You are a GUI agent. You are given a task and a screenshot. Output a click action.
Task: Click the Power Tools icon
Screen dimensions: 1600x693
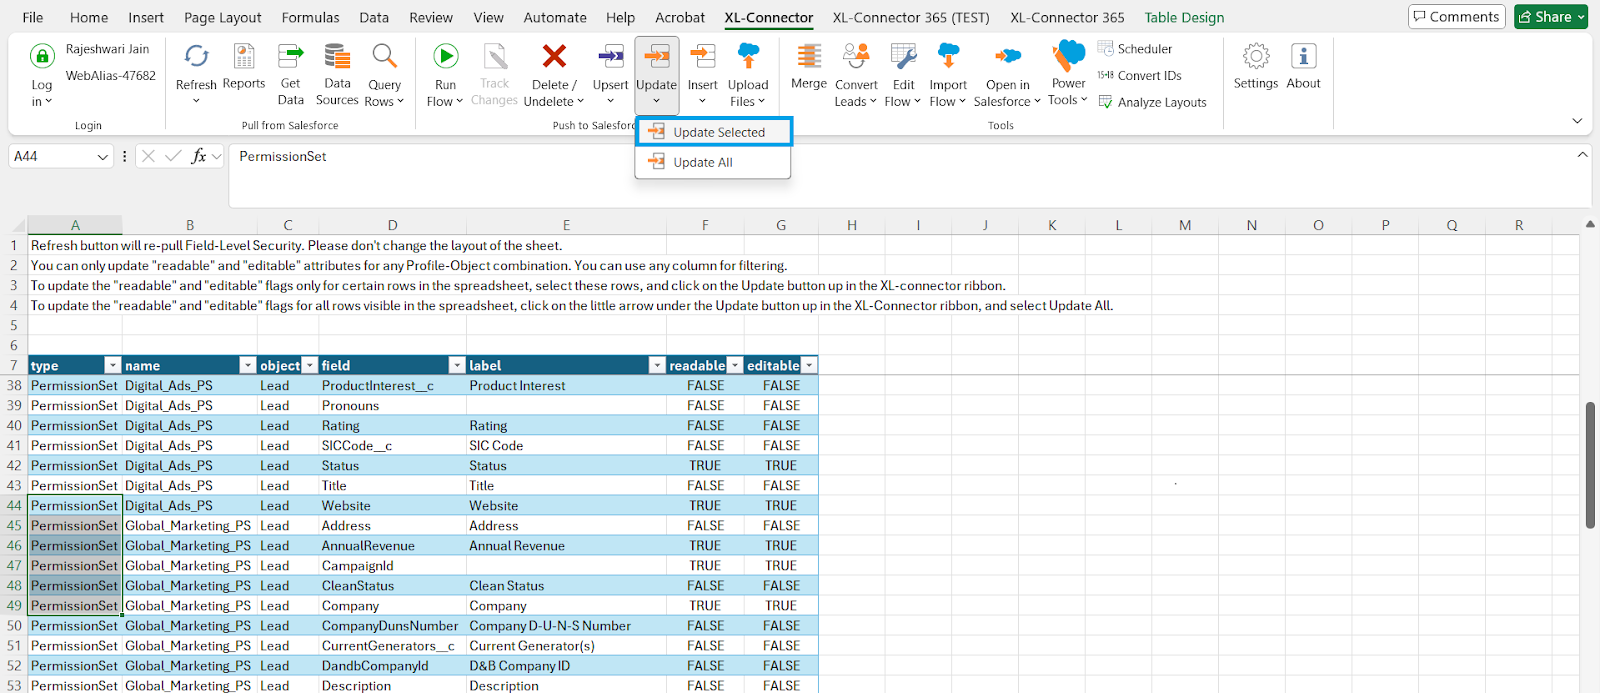(x=1069, y=55)
